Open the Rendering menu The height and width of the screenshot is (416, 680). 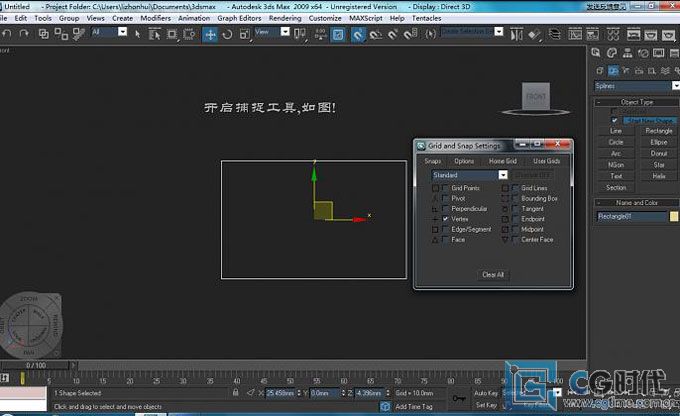point(285,18)
